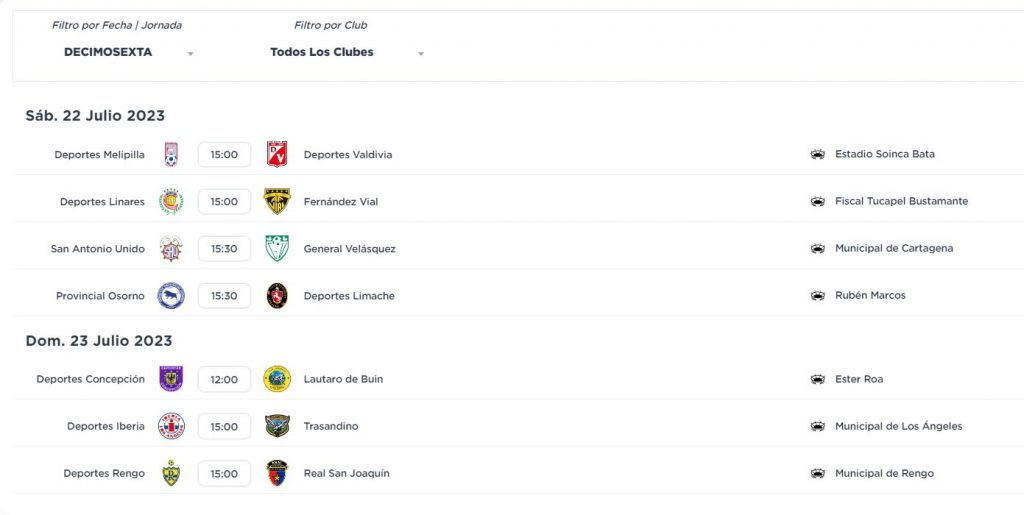Click stadium icon next to Estadio Soinca Bata

tap(818, 155)
